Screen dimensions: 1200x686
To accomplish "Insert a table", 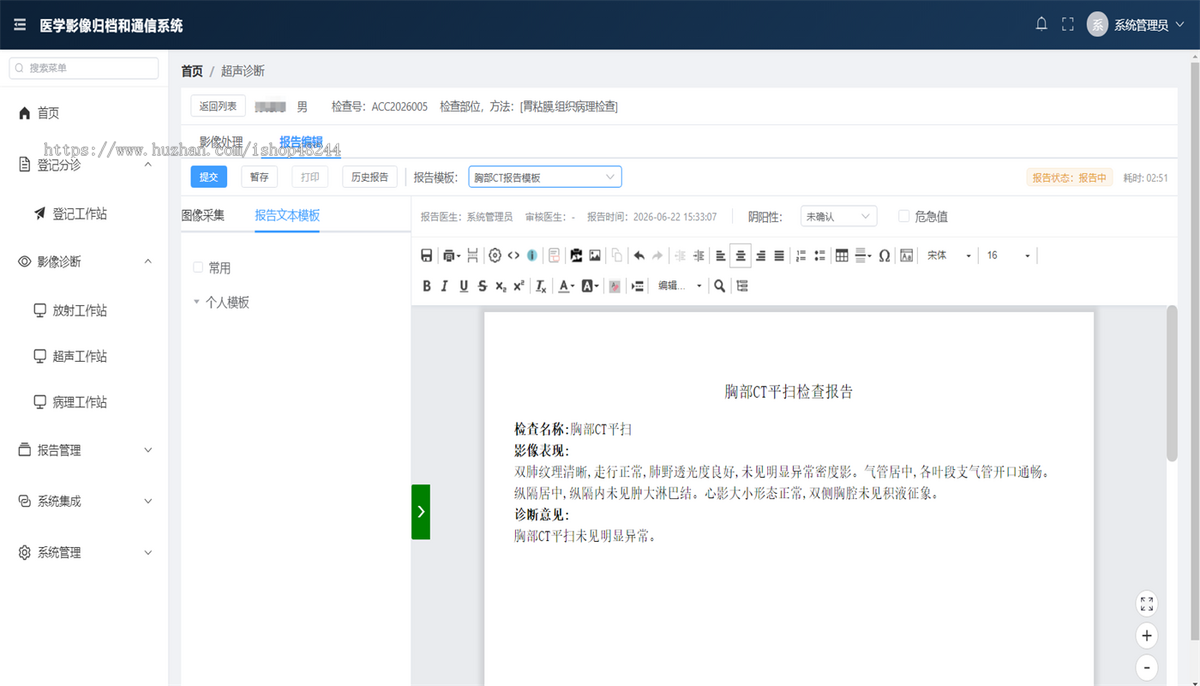I will pos(842,256).
